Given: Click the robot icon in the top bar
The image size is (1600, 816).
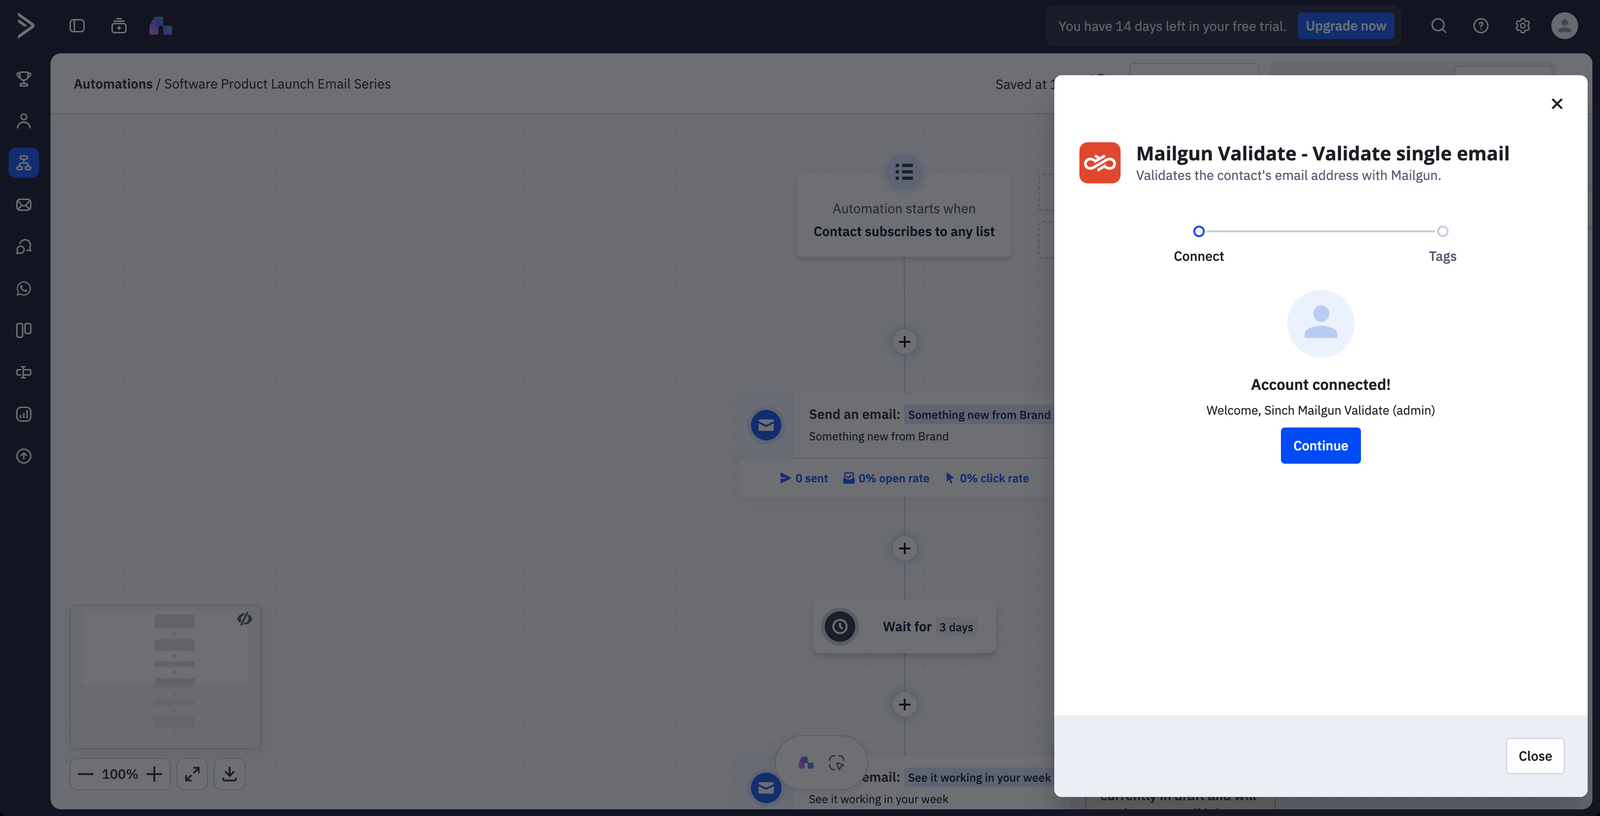Looking at the screenshot, I should click(x=119, y=26).
